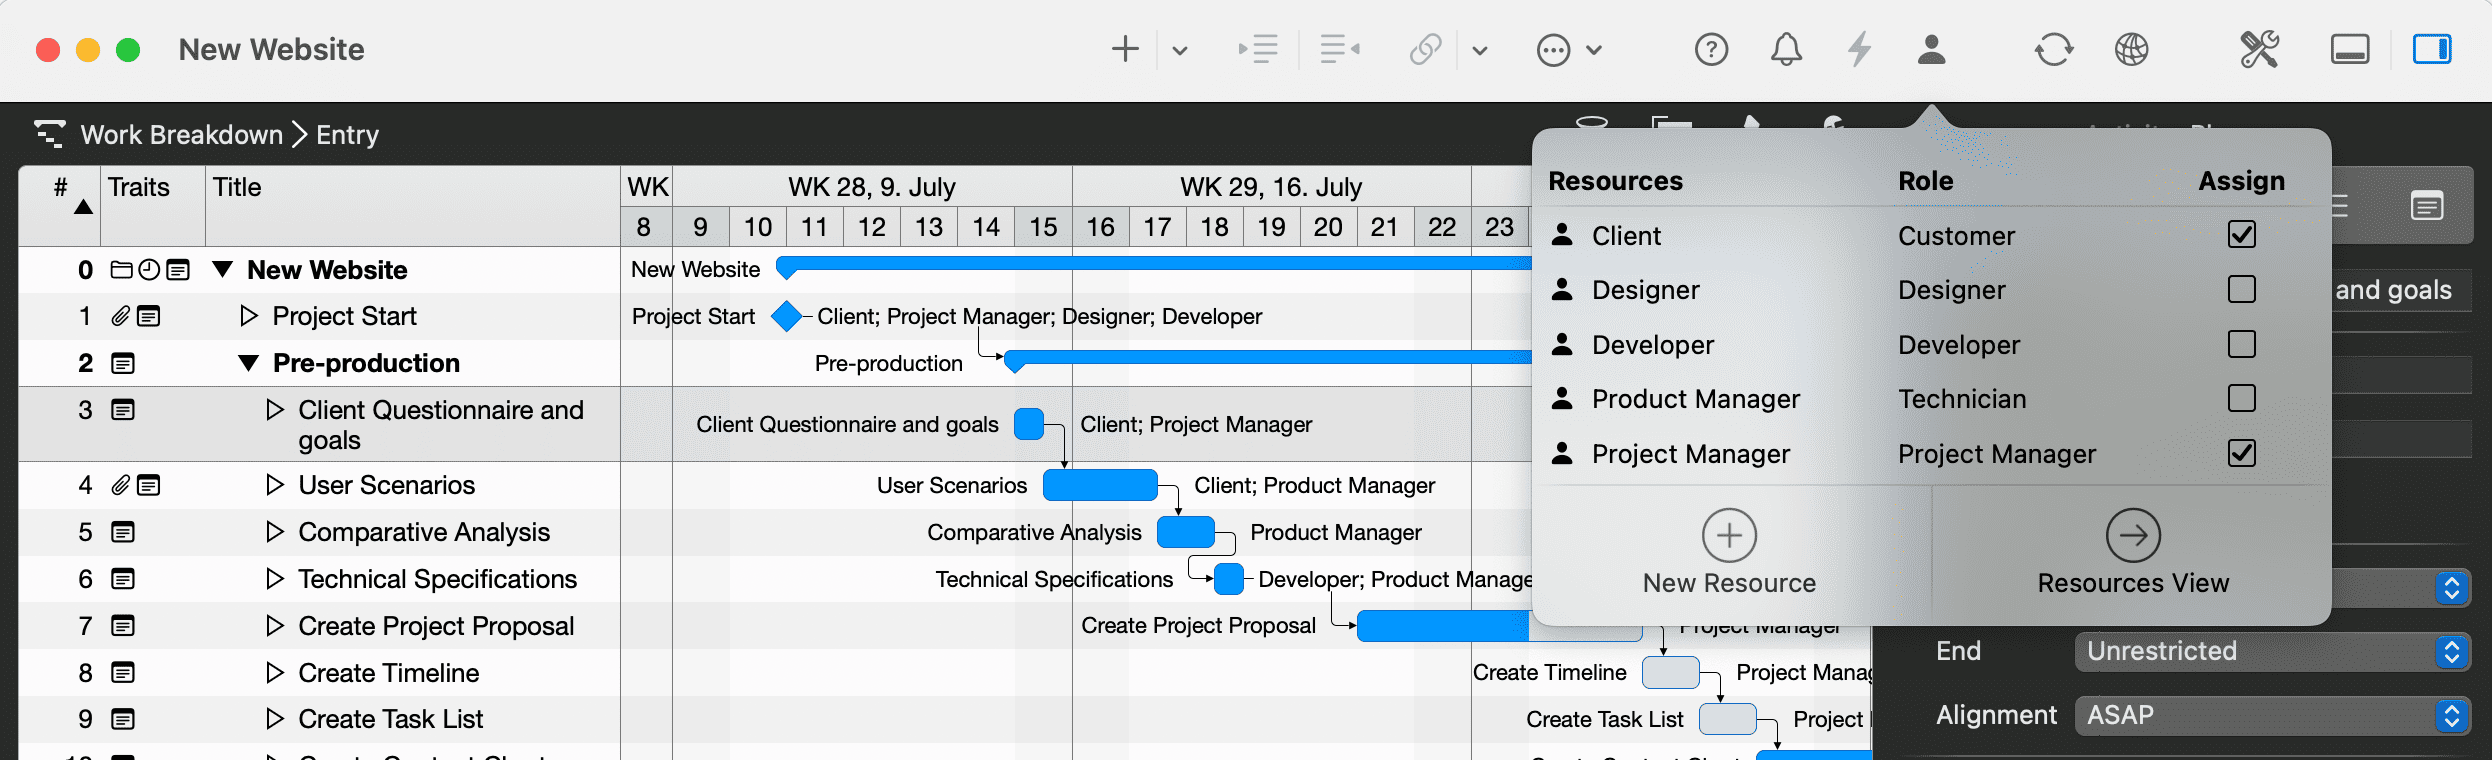Check the Product Manager assign checkbox

(2241, 399)
